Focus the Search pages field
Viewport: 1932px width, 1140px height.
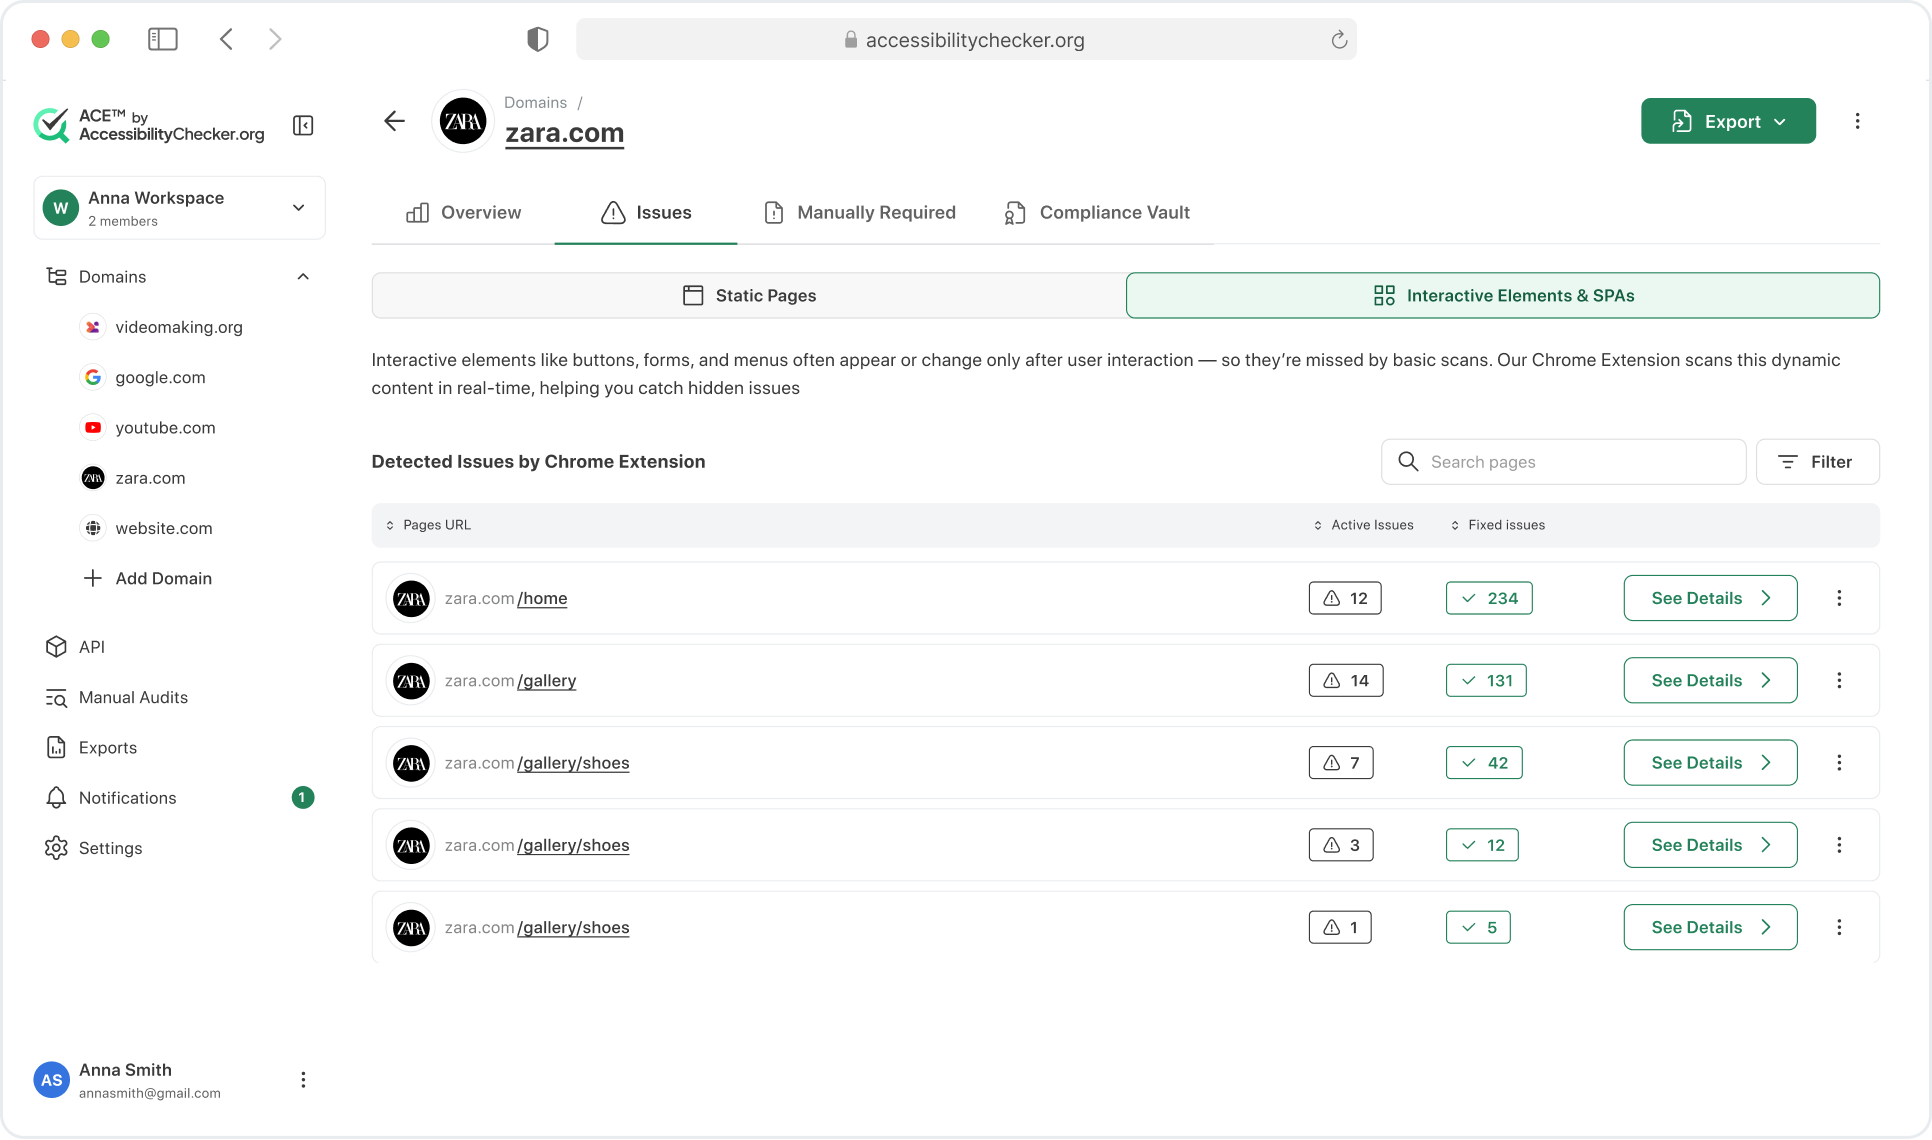pos(1563,462)
